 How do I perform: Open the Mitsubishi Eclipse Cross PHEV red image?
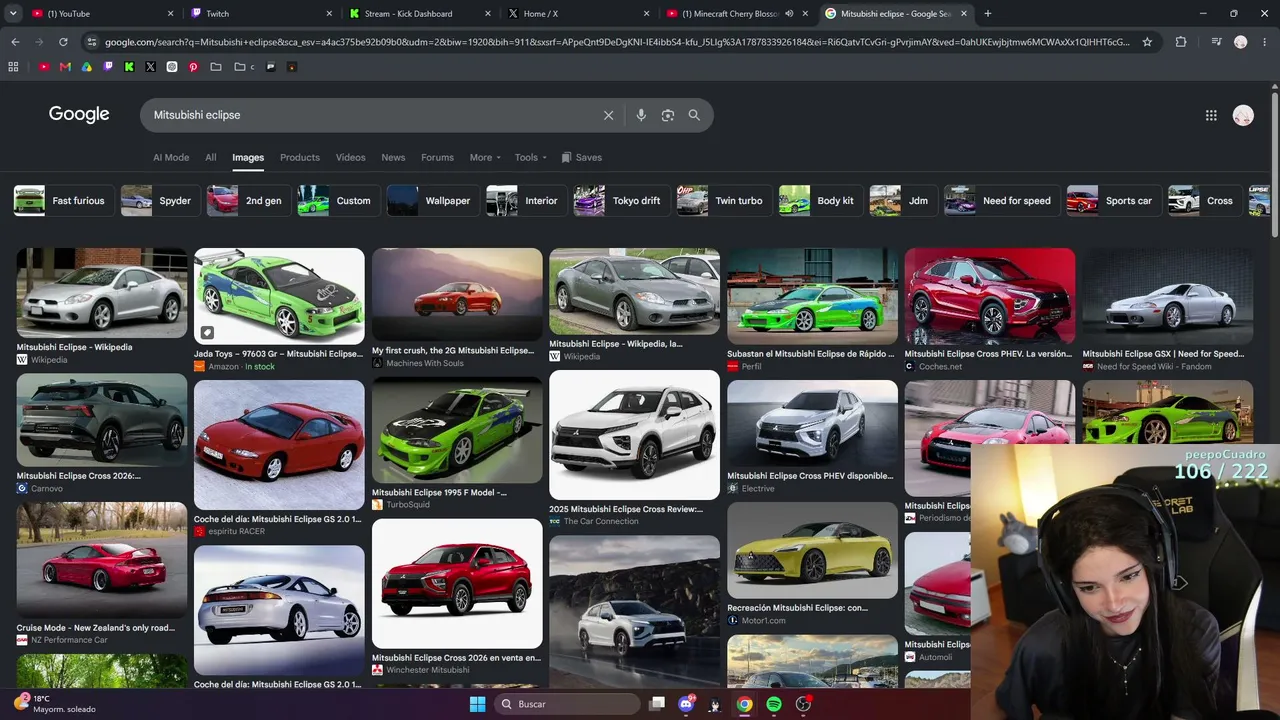tap(990, 296)
